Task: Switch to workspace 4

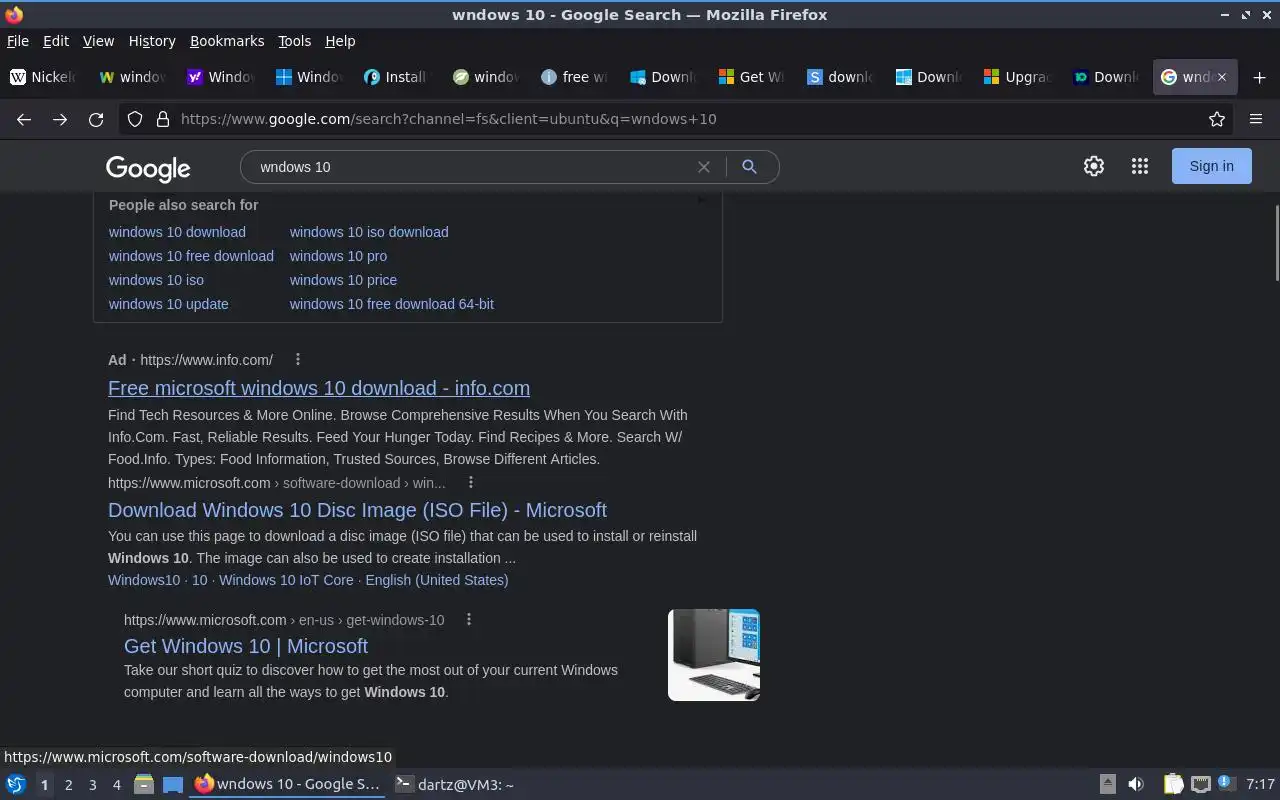Action: (116, 785)
